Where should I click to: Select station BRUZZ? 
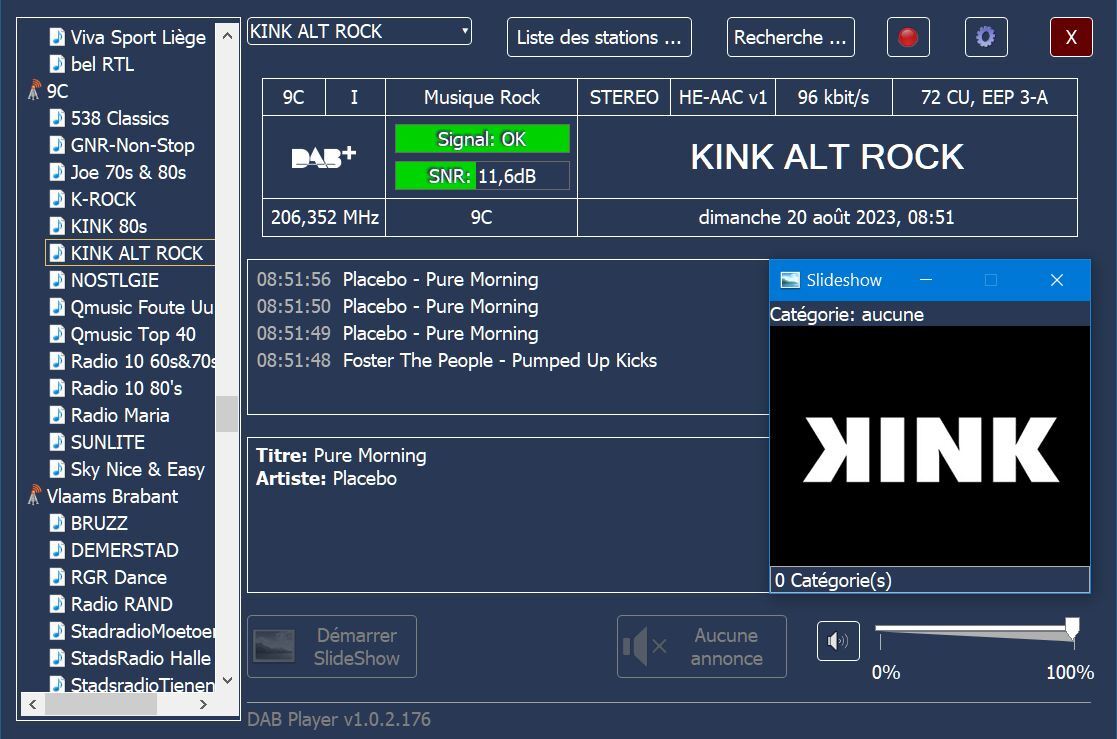(99, 523)
